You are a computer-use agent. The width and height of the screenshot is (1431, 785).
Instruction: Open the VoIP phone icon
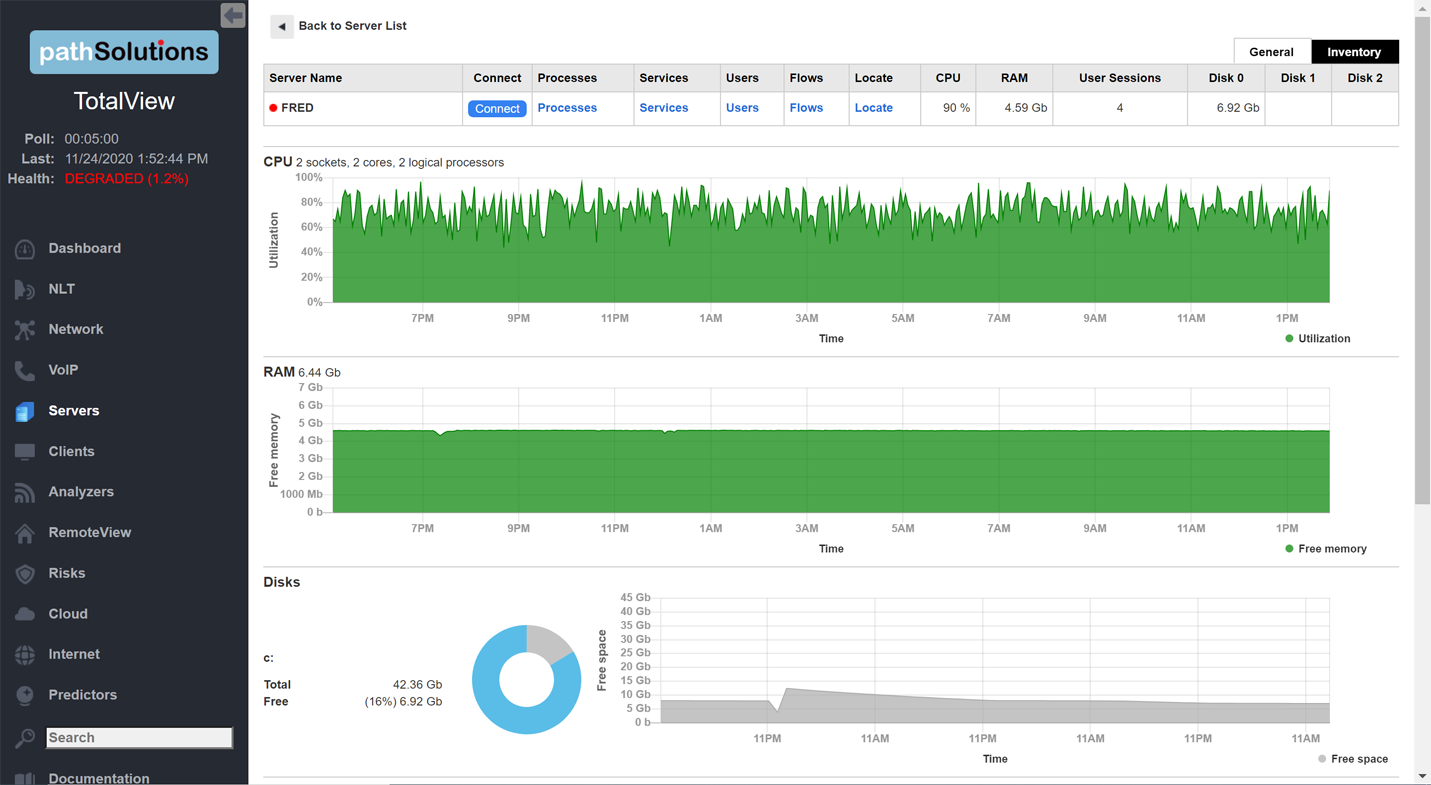click(x=25, y=370)
